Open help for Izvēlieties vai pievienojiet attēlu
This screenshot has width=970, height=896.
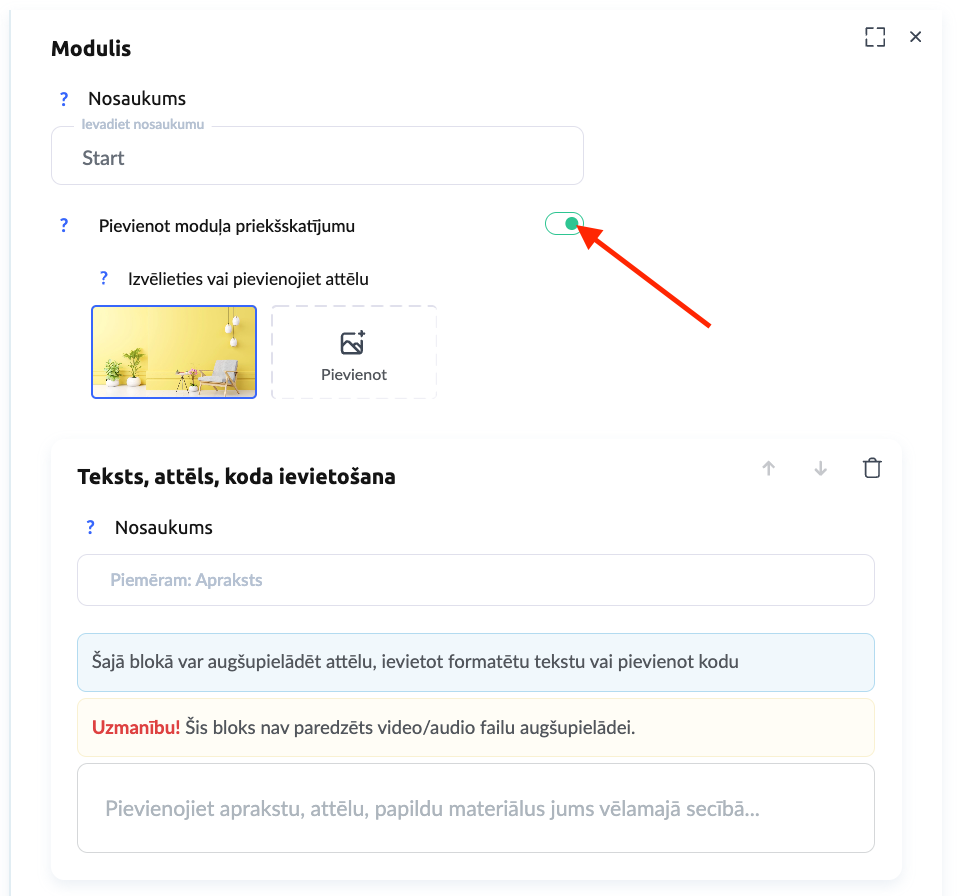(103, 278)
